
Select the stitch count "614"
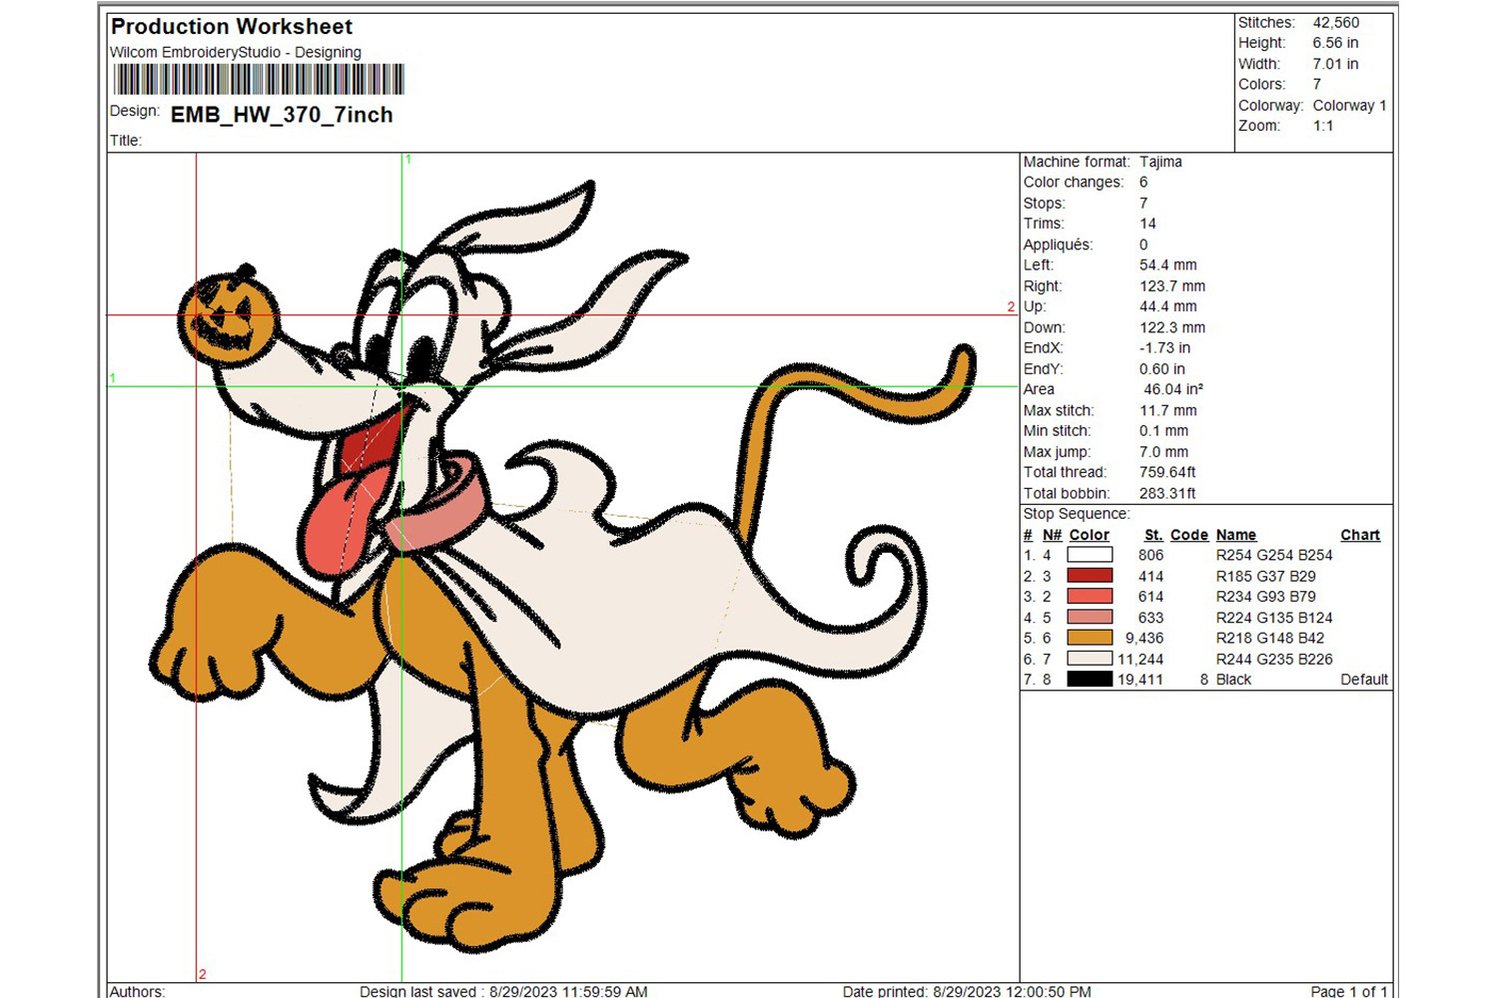pos(1151,596)
